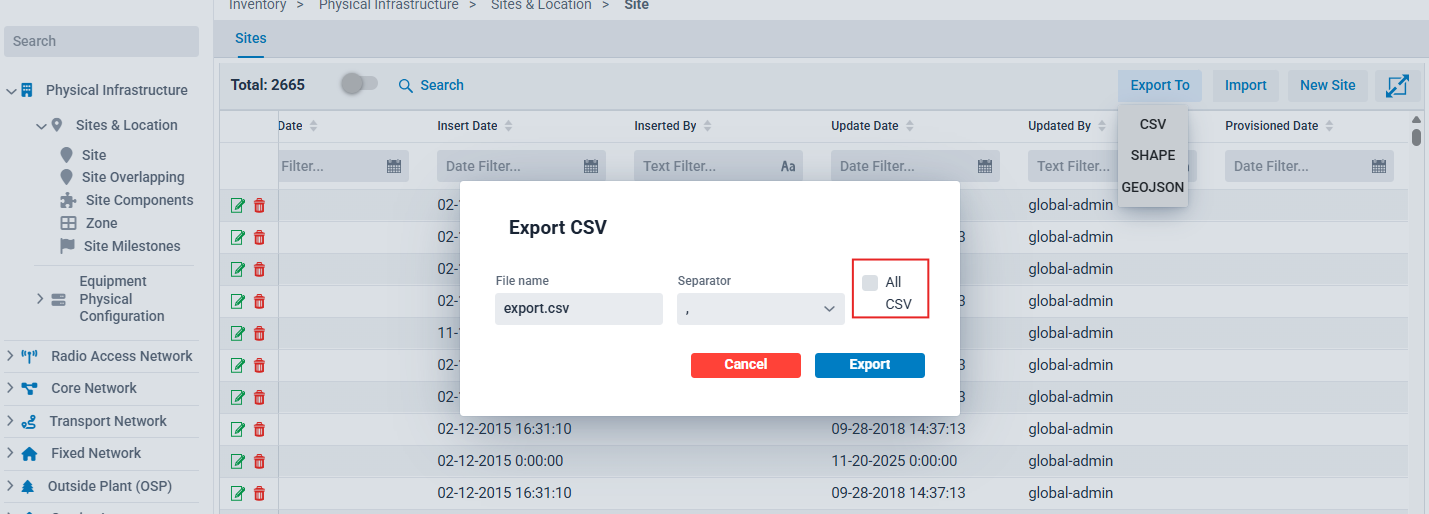Choose GEOJSON export option
Screen dimensions: 1429x514
1152,187
